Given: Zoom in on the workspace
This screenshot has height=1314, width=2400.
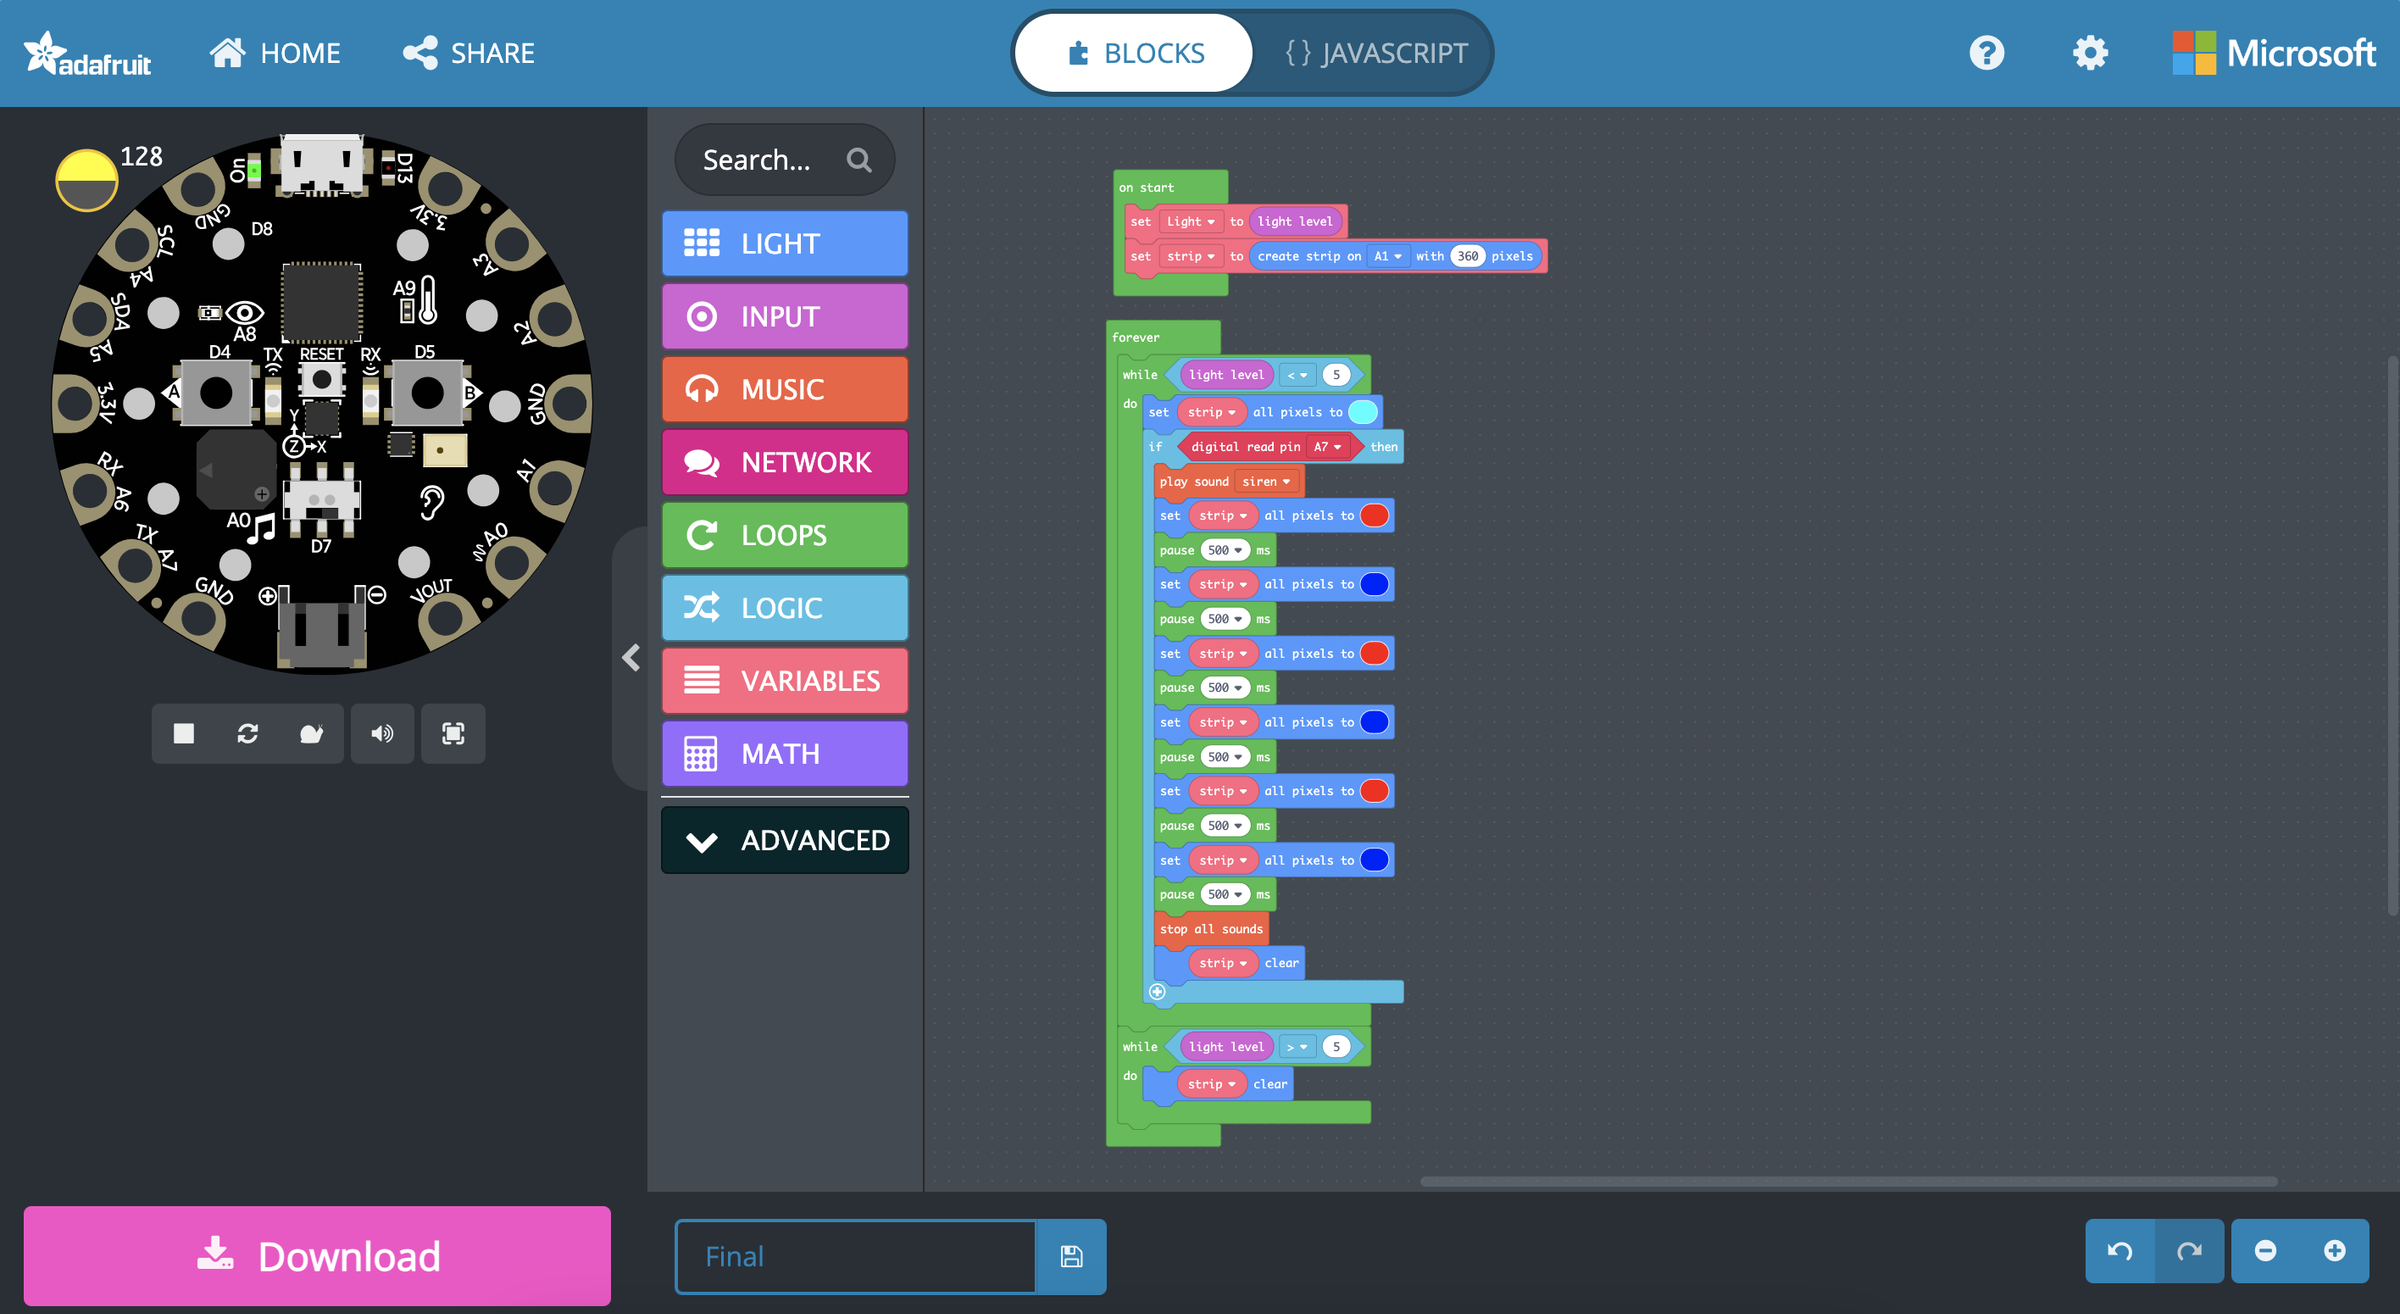Looking at the screenshot, I should coord(2335,1251).
